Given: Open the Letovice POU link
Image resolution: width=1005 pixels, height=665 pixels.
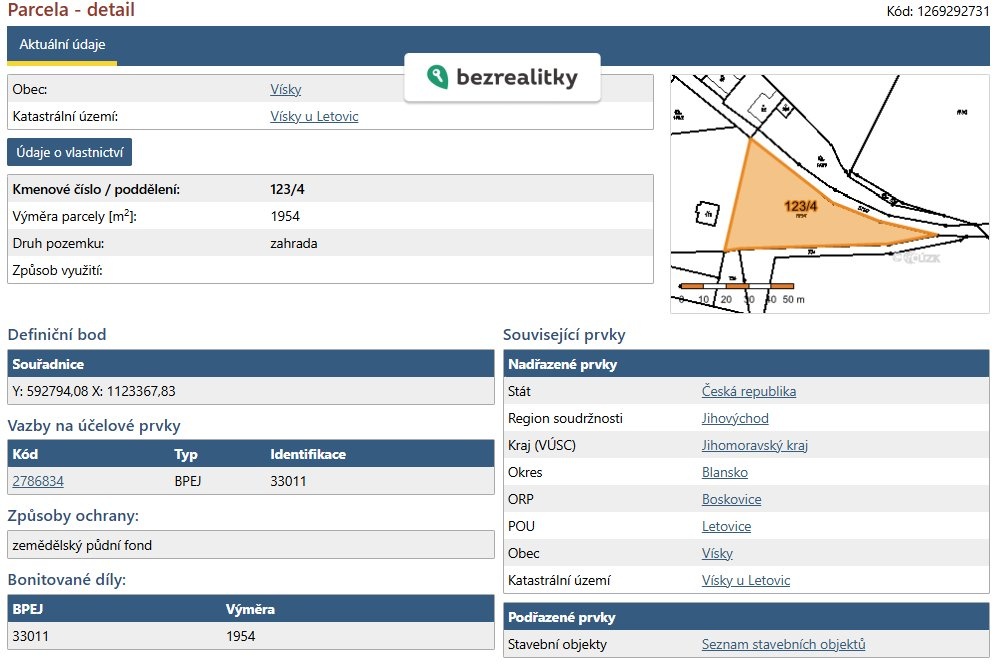Looking at the screenshot, I should pos(726,526).
